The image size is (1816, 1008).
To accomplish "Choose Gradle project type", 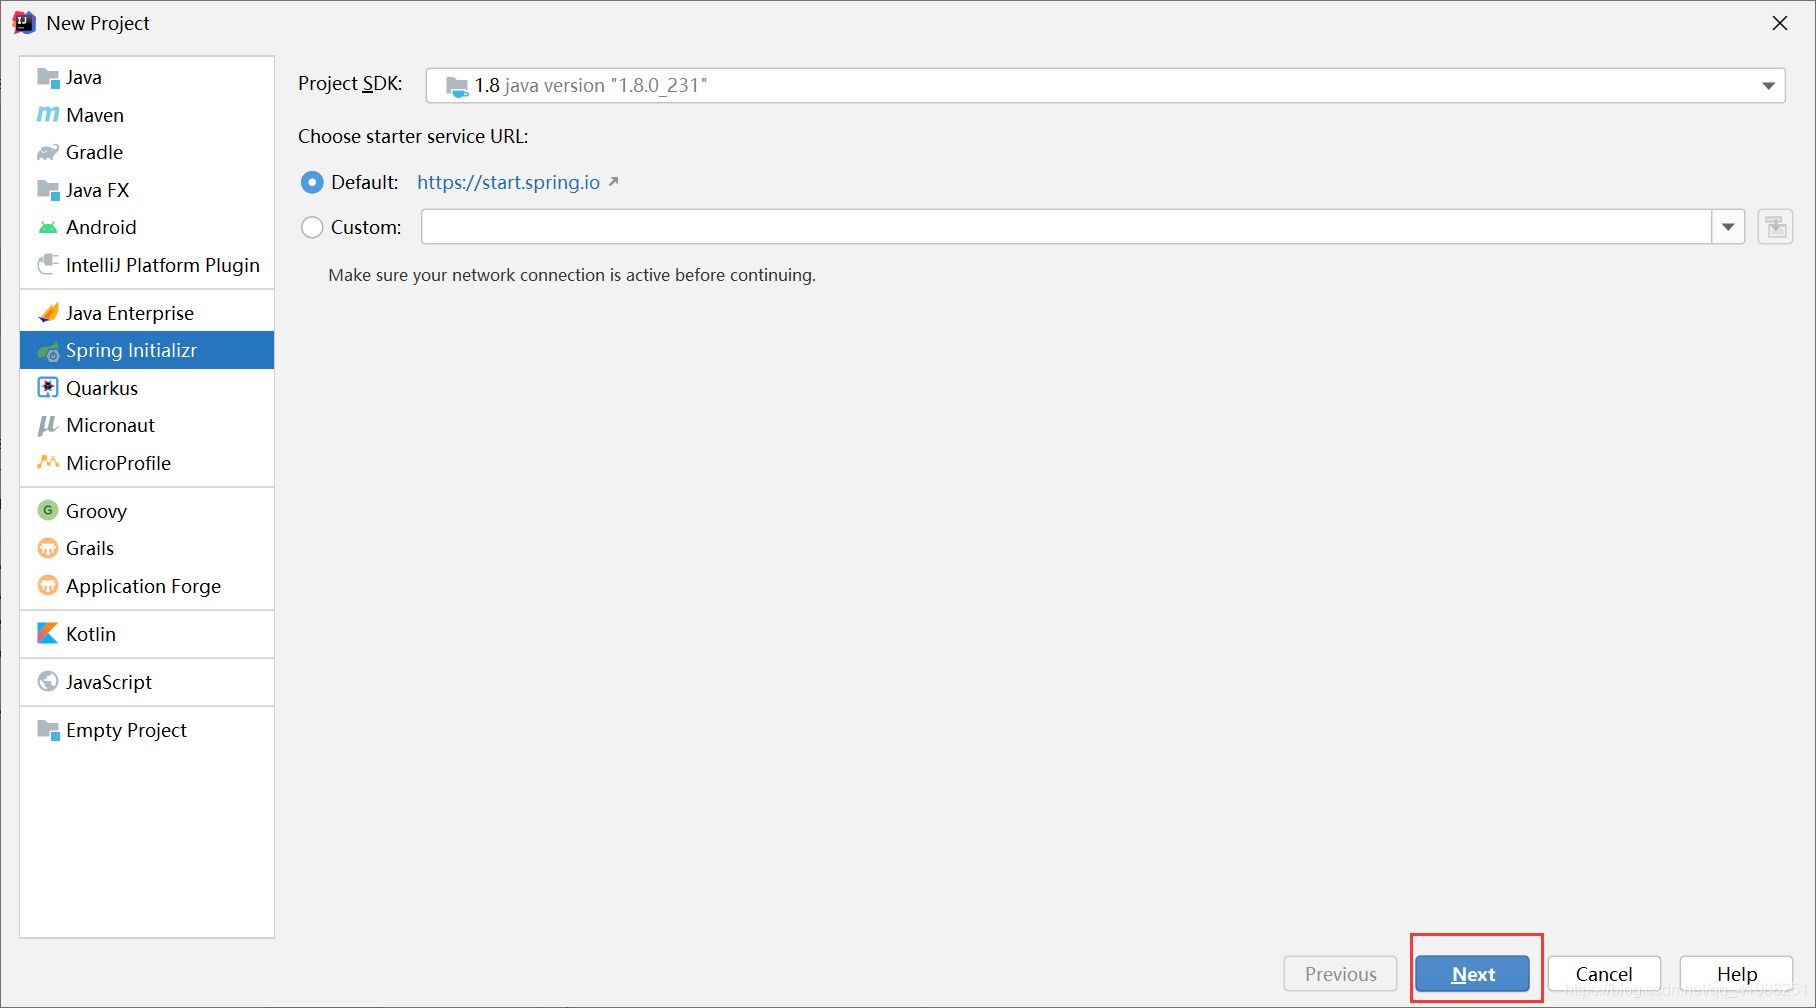I will 147,153.
